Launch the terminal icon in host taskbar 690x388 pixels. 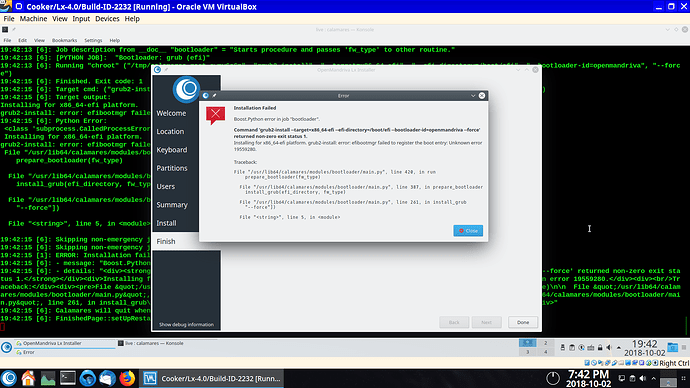[x=68, y=378]
